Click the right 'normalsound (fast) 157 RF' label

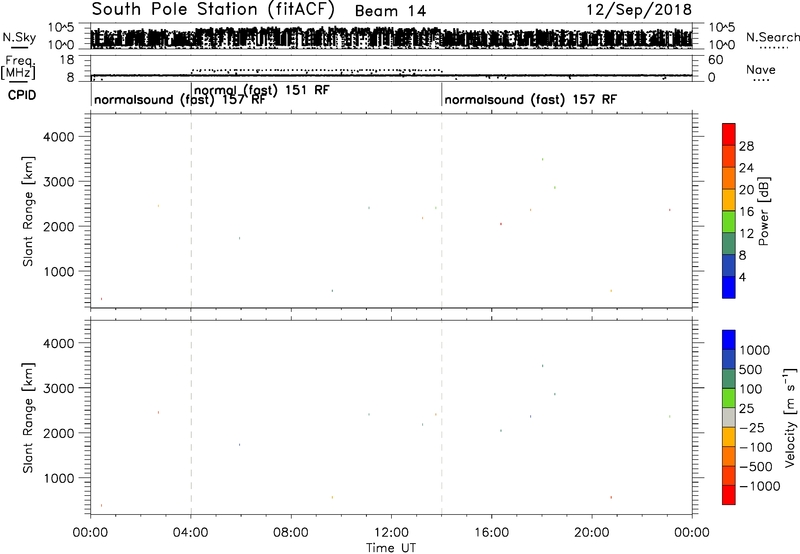click(x=531, y=99)
